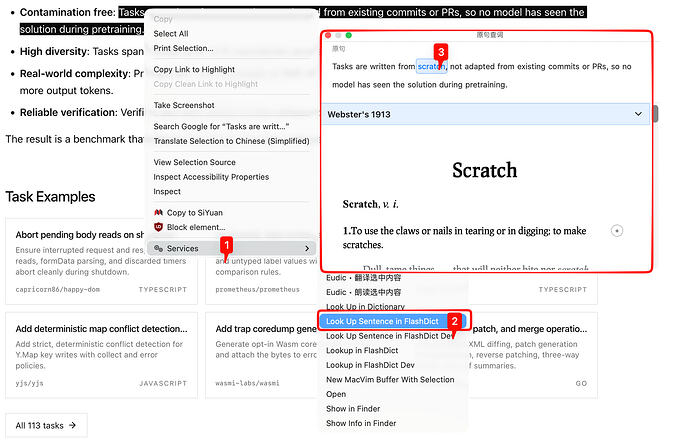Viewport: 690px width, 440px height.
Task: Click the Open service entry
Action: pos(336,394)
